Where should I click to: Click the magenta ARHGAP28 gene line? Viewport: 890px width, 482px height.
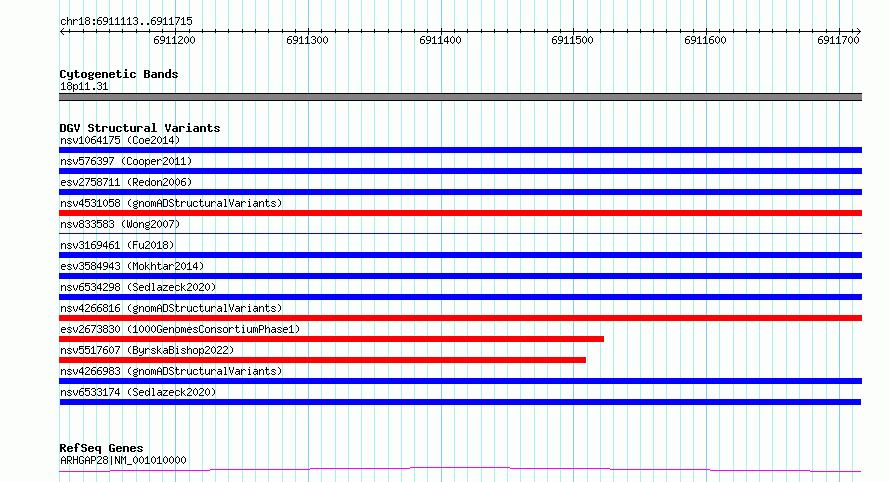[x=460, y=469]
